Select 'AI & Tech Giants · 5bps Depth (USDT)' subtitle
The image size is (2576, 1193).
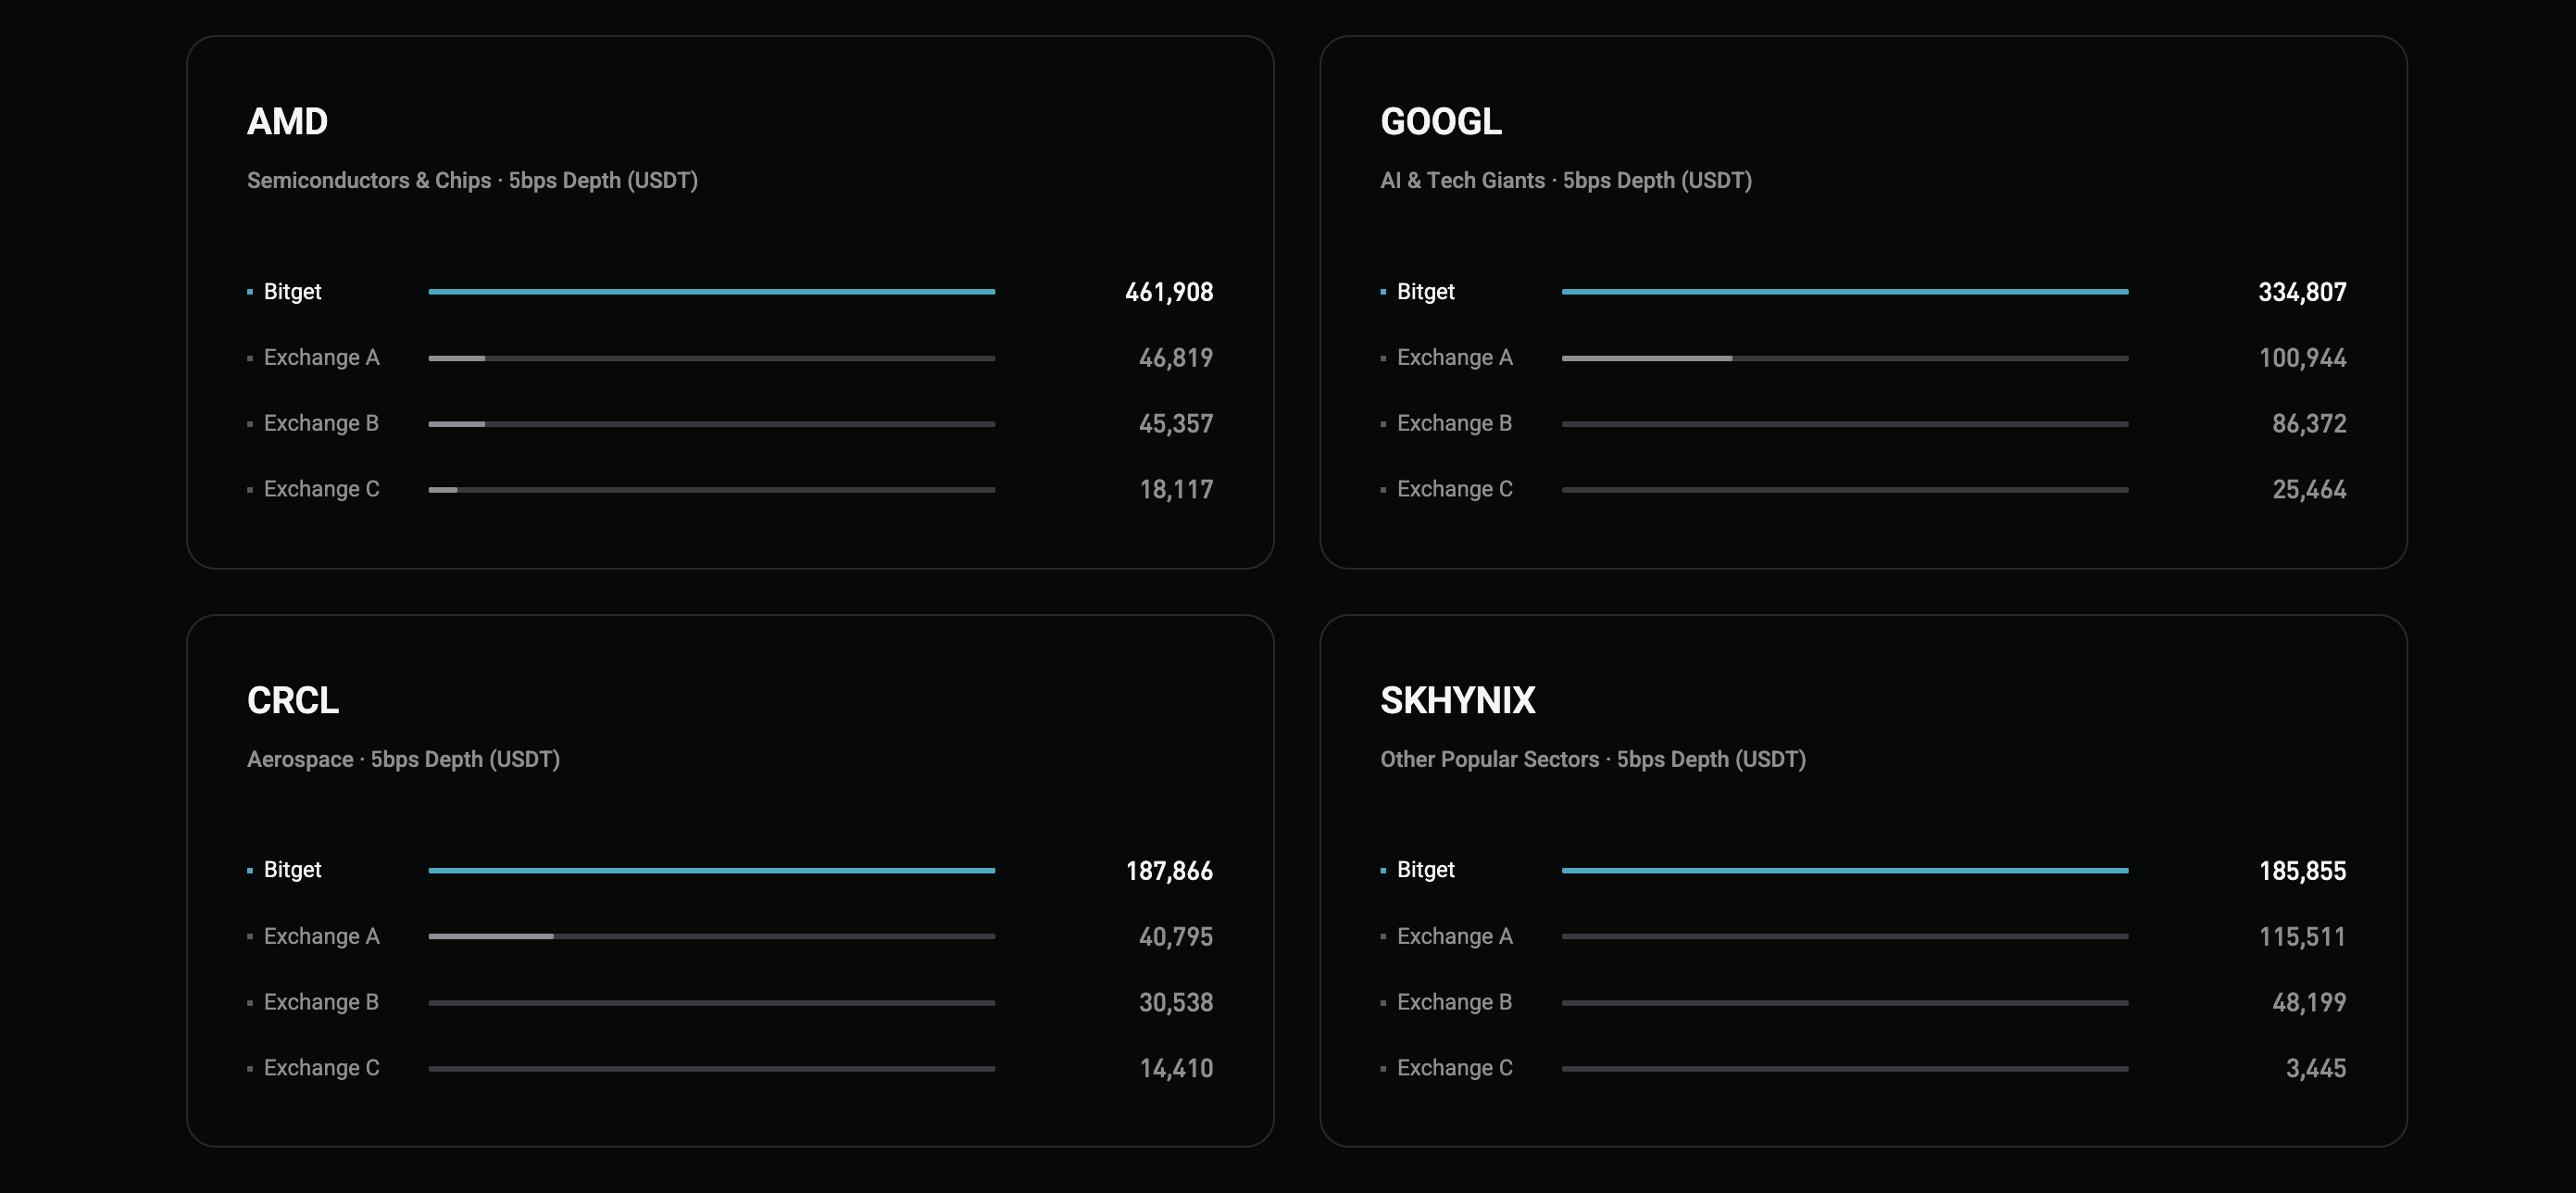pos(1566,180)
